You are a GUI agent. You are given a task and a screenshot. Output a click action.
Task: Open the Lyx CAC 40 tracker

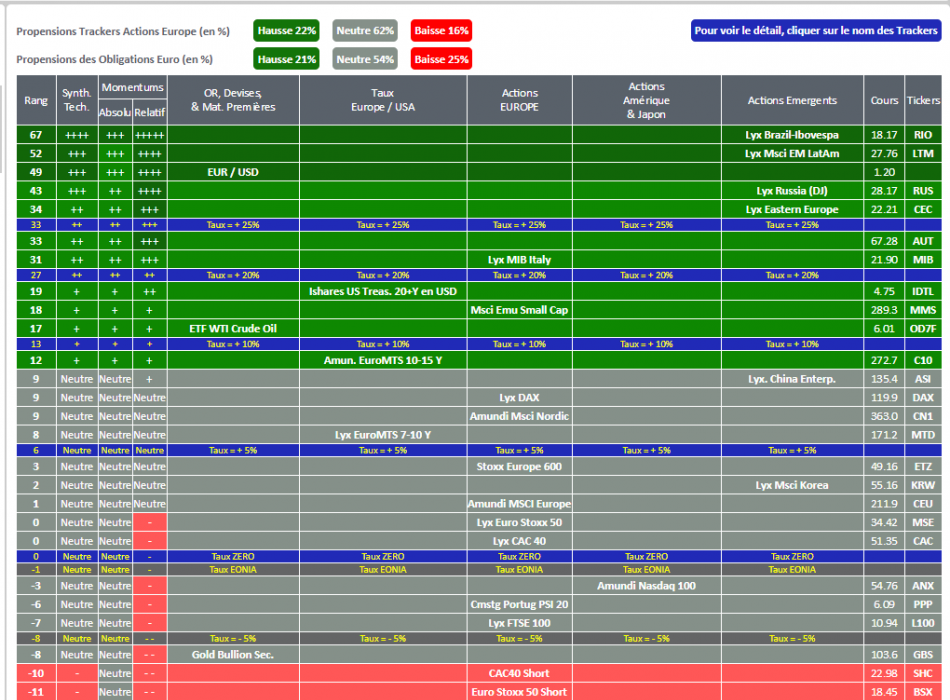(519, 541)
